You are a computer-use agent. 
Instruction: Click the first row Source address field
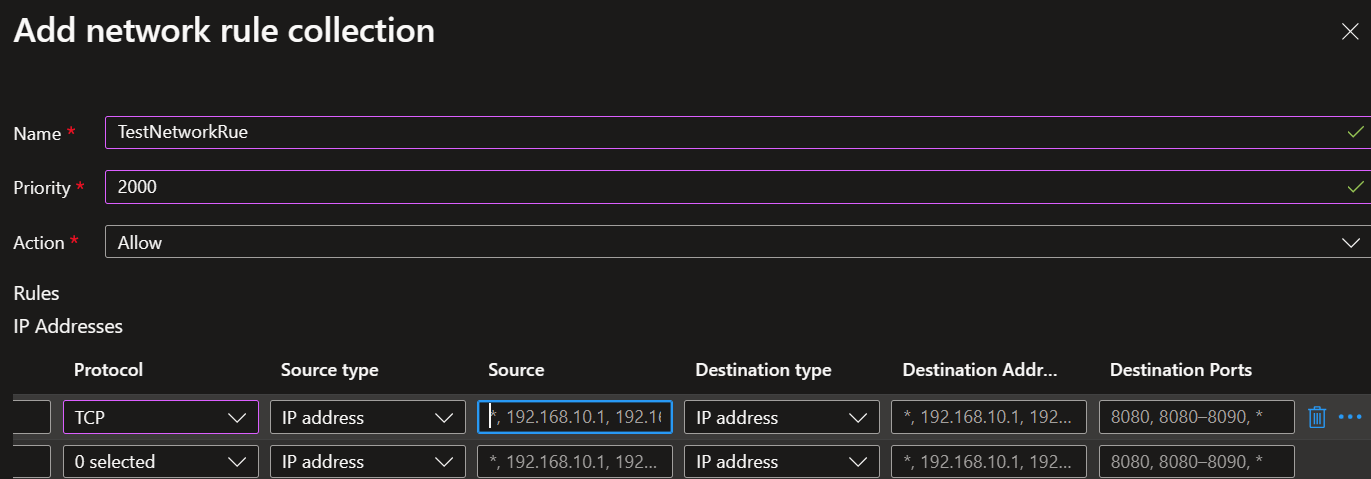point(575,417)
